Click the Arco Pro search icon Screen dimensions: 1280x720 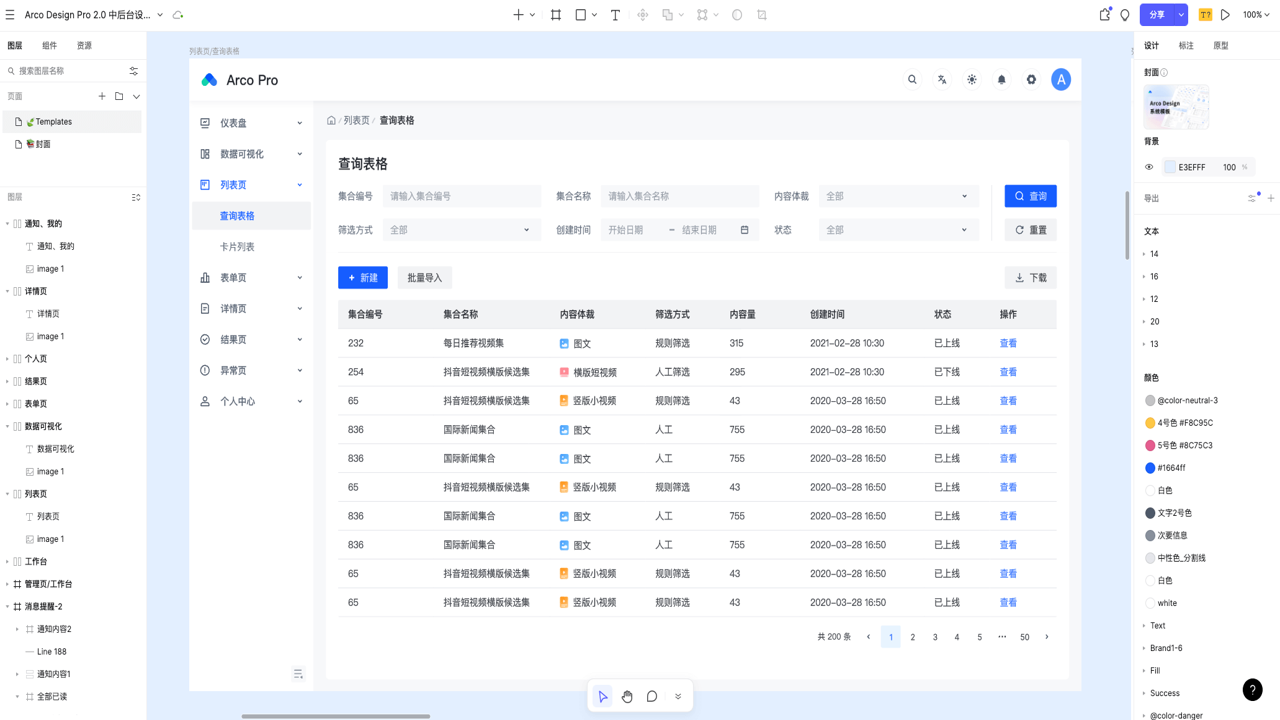(x=912, y=80)
